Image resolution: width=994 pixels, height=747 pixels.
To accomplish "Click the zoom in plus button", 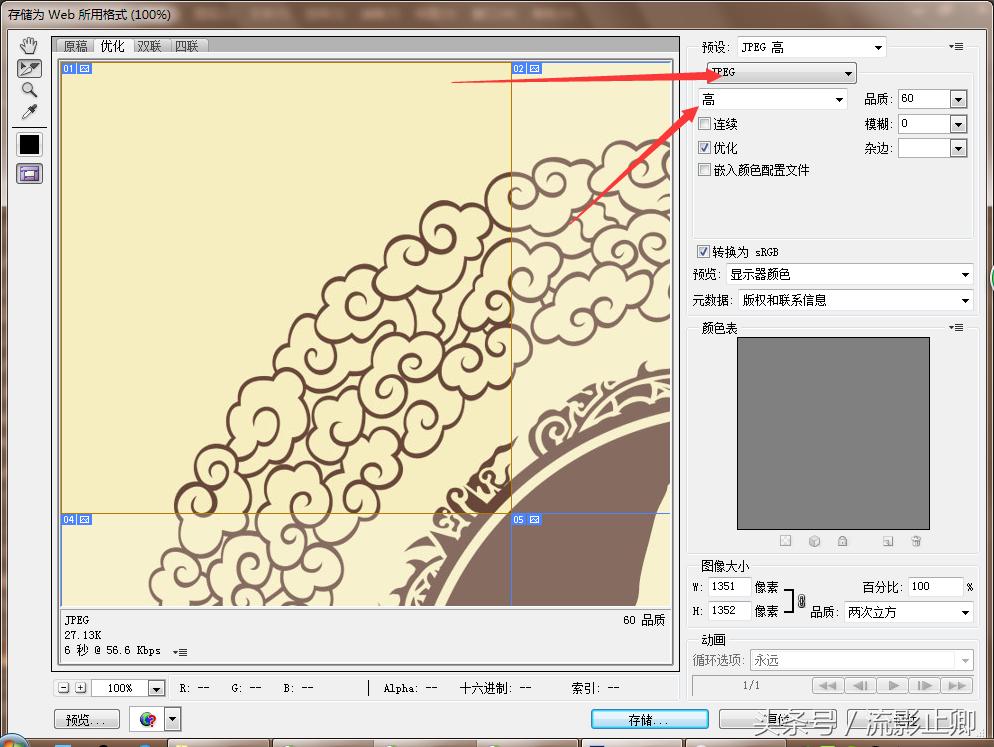I will click(x=81, y=687).
